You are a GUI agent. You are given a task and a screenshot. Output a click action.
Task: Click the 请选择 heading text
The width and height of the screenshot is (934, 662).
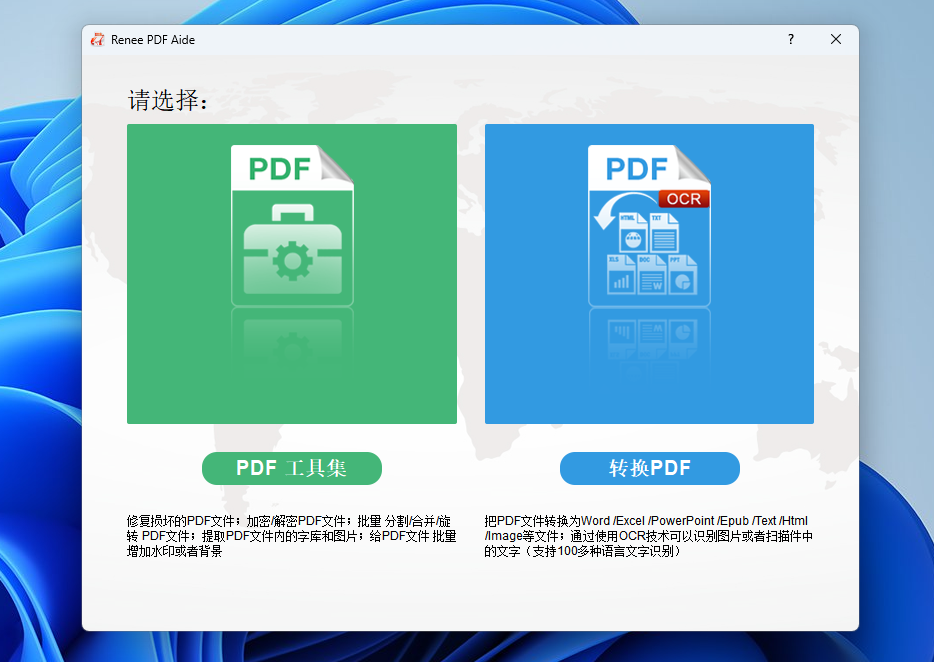pos(168,101)
